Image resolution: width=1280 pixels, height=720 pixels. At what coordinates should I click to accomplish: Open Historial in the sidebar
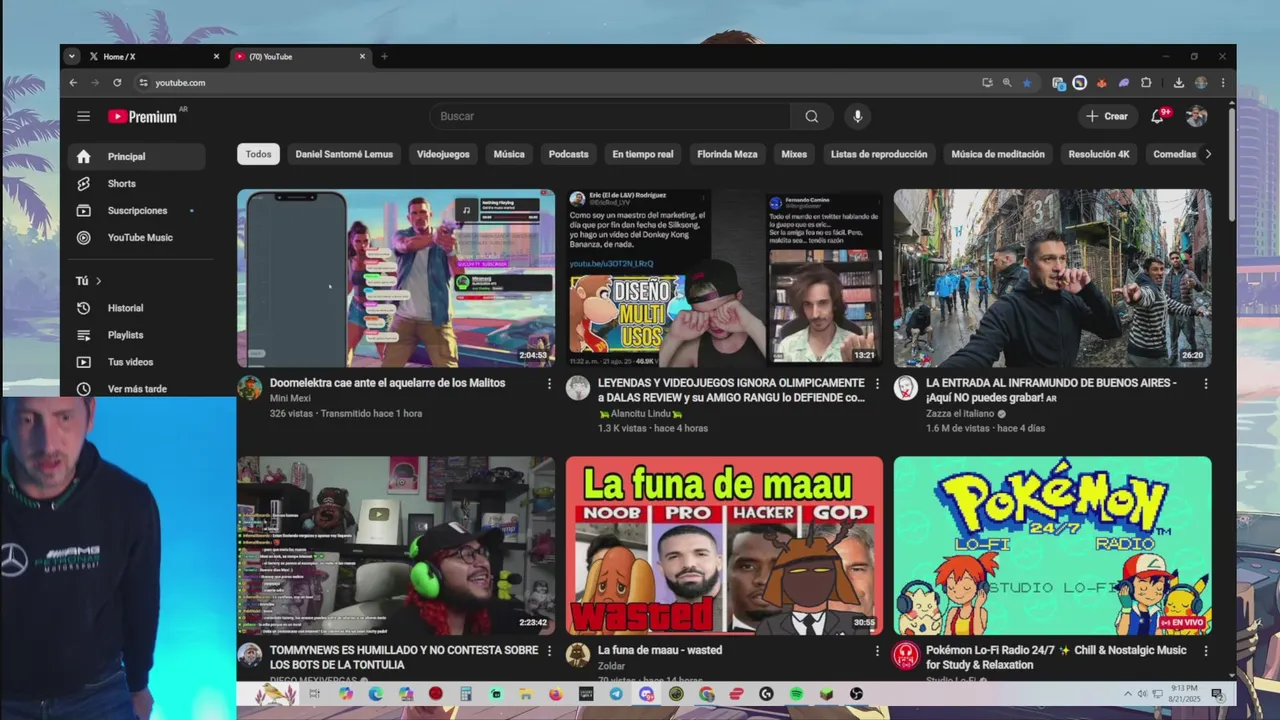tap(137, 308)
